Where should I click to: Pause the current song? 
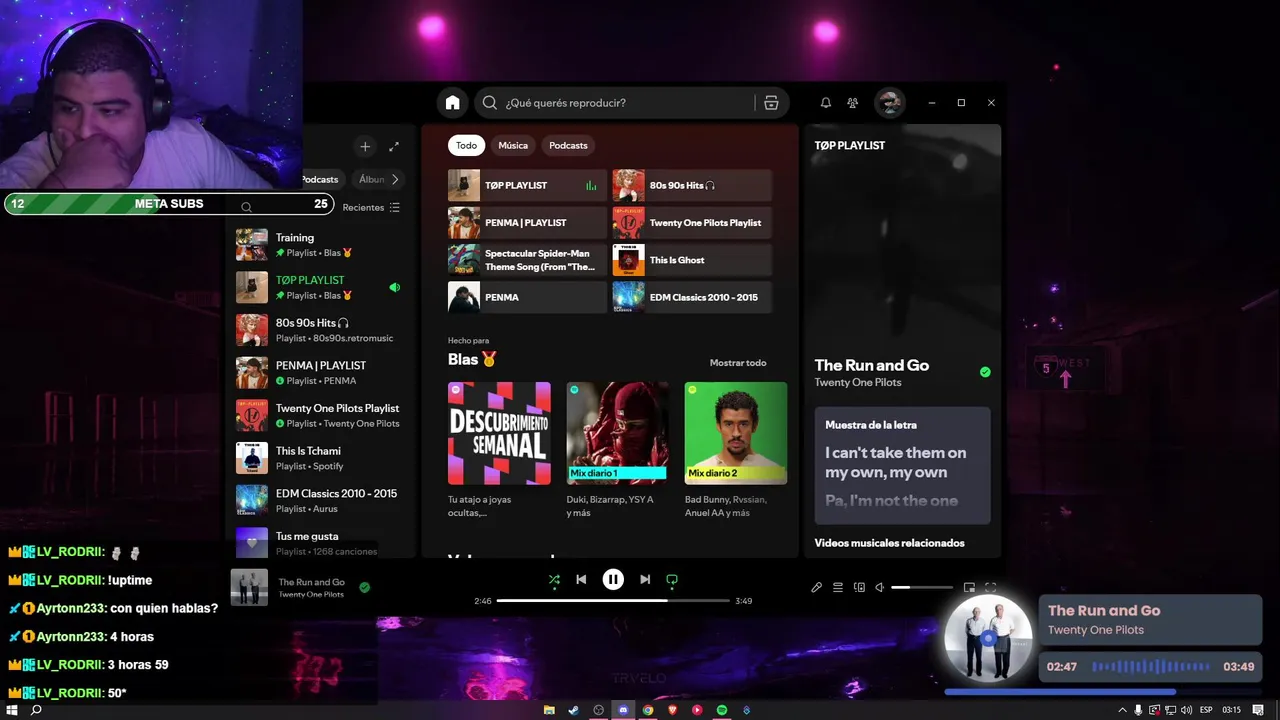pos(613,579)
